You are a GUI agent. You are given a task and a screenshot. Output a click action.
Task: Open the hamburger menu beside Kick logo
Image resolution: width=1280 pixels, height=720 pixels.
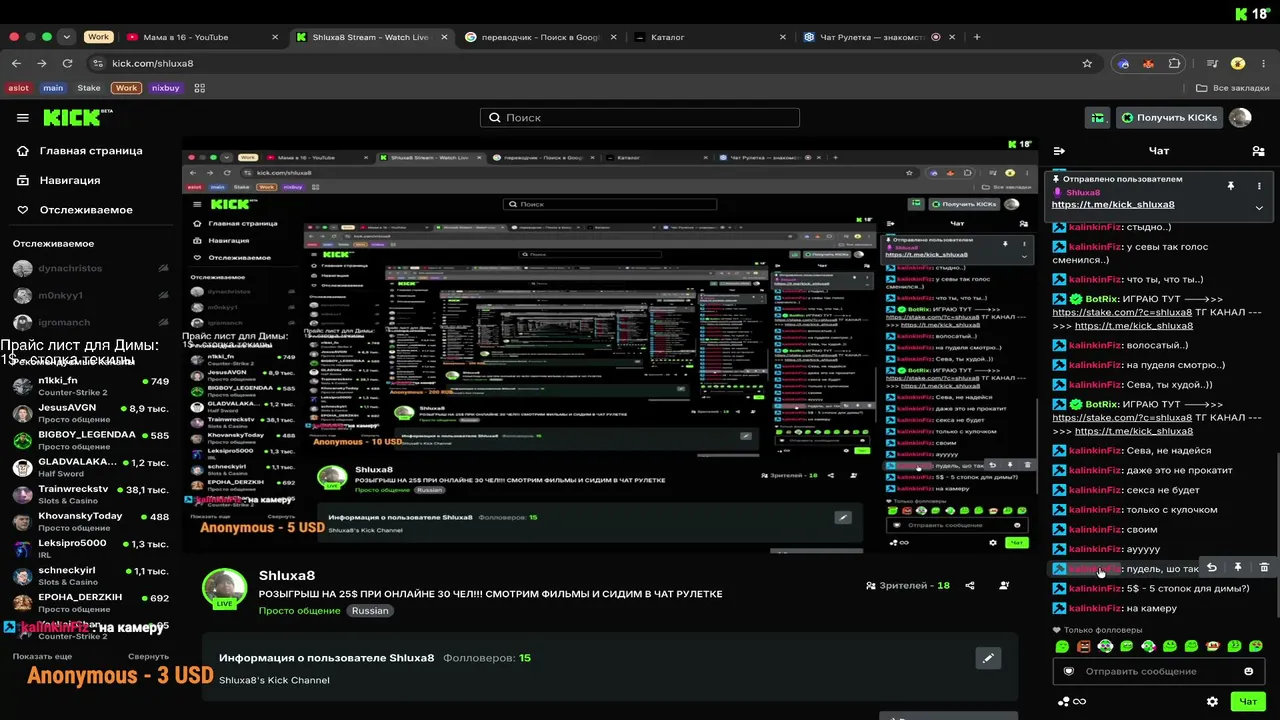click(23, 118)
